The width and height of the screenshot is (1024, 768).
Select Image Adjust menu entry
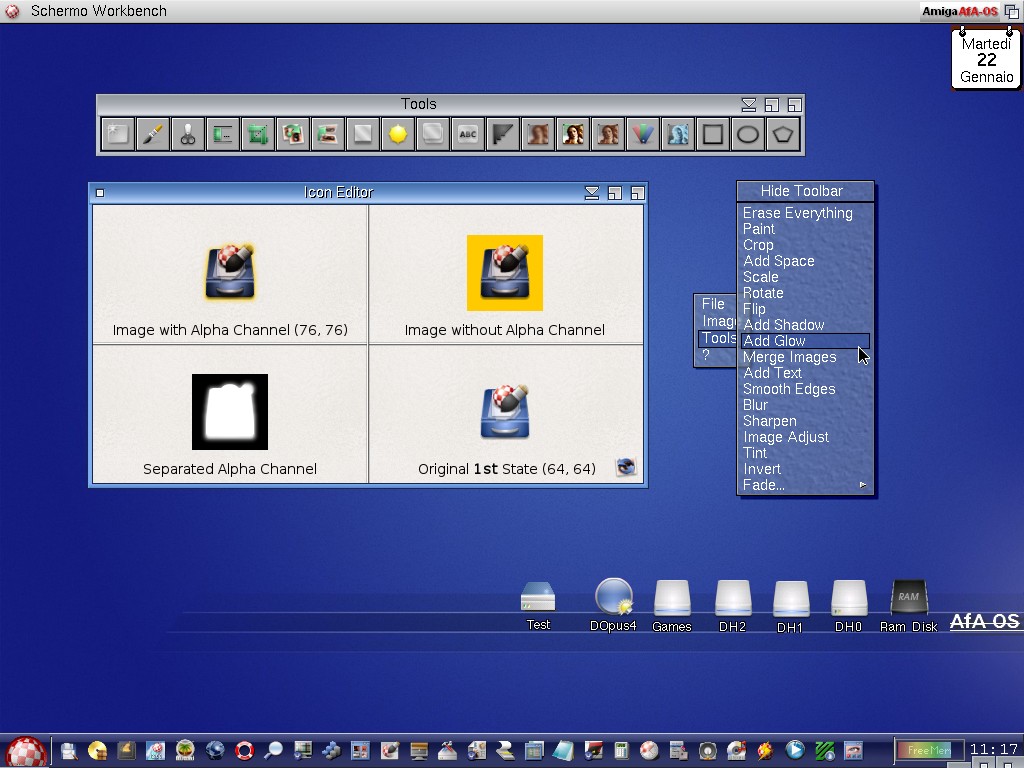coord(786,437)
